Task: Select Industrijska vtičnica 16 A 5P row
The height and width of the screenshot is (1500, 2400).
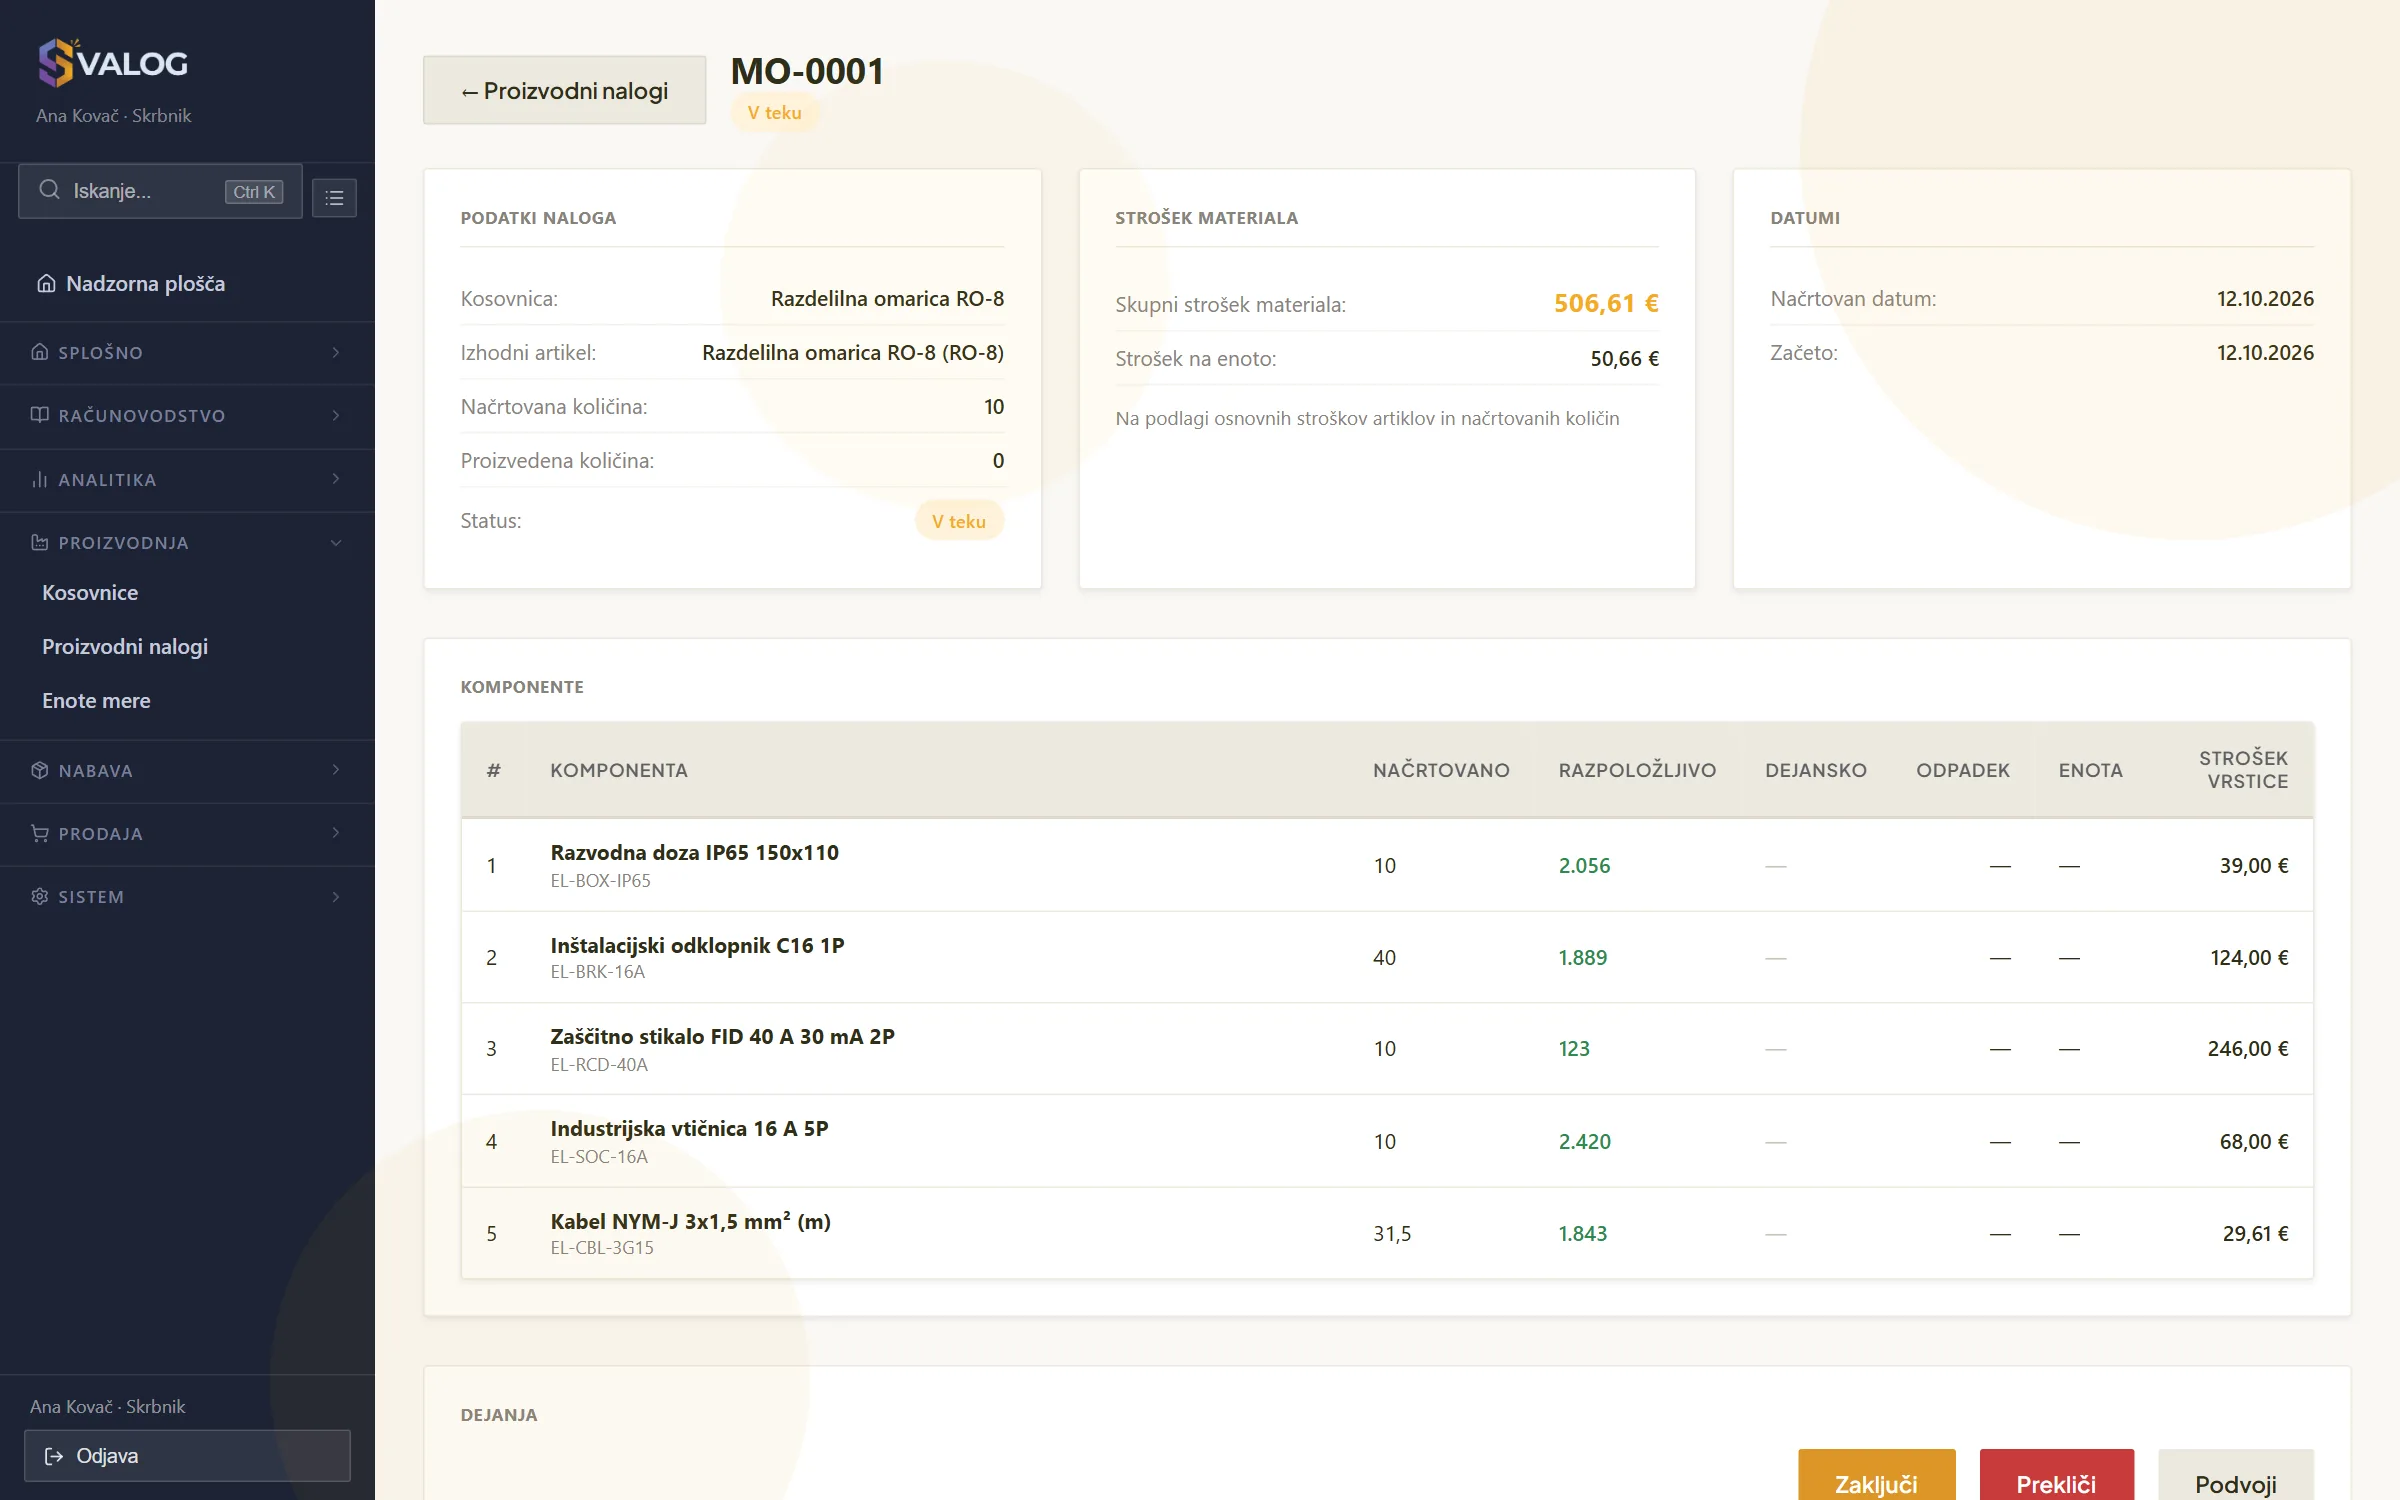Action: [x=1387, y=1141]
